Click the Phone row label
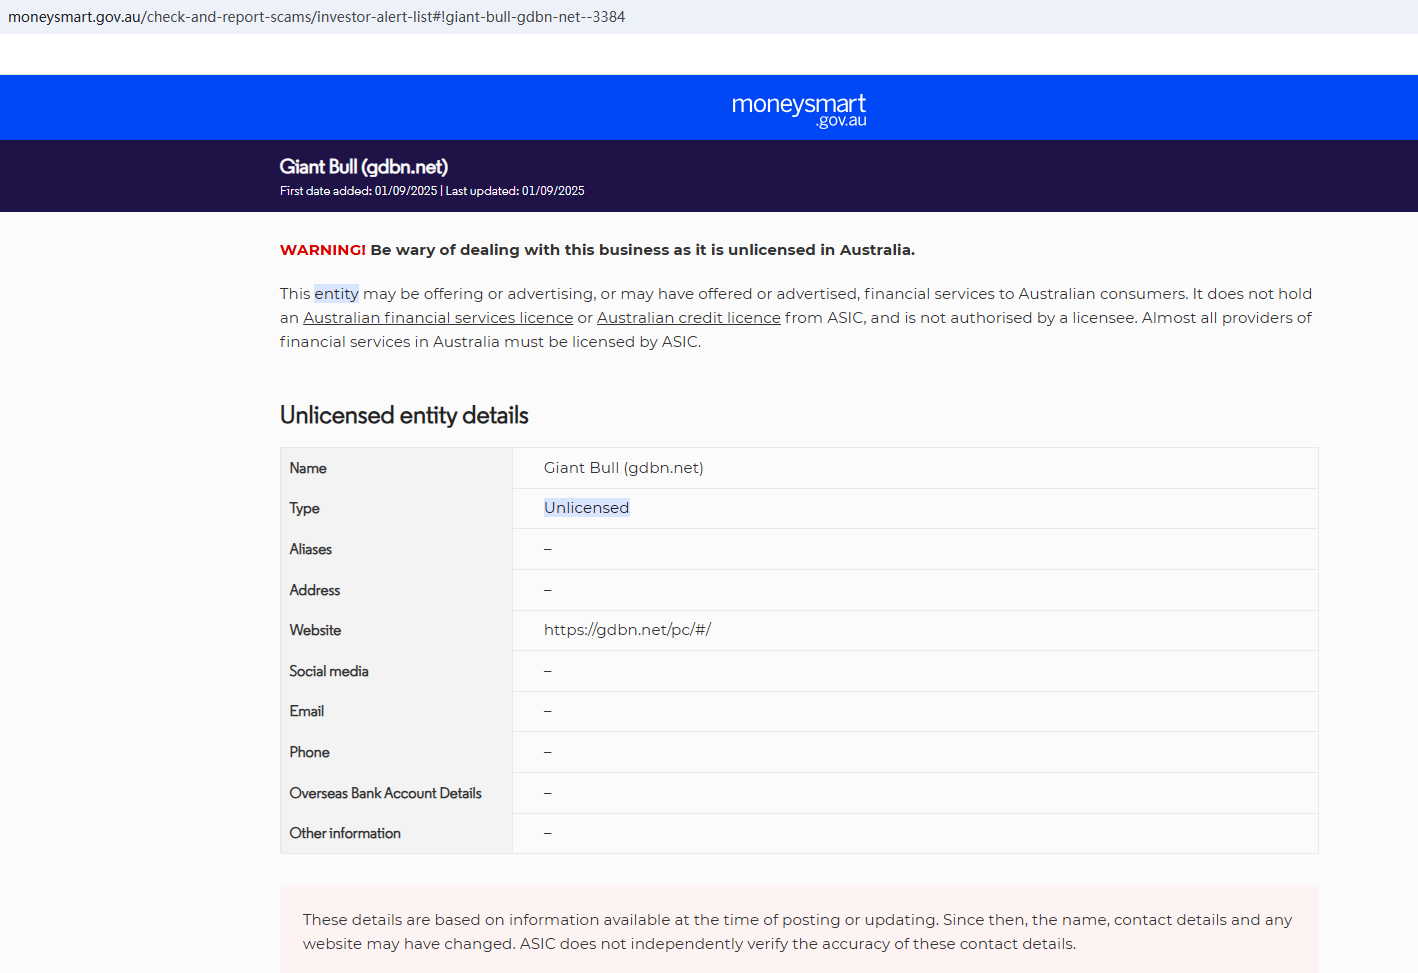The height and width of the screenshot is (973, 1418). tap(309, 752)
